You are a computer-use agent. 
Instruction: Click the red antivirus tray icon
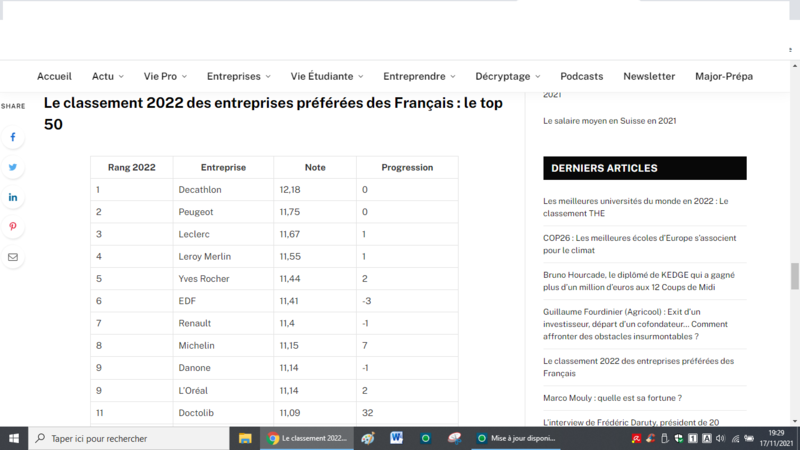(636, 438)
